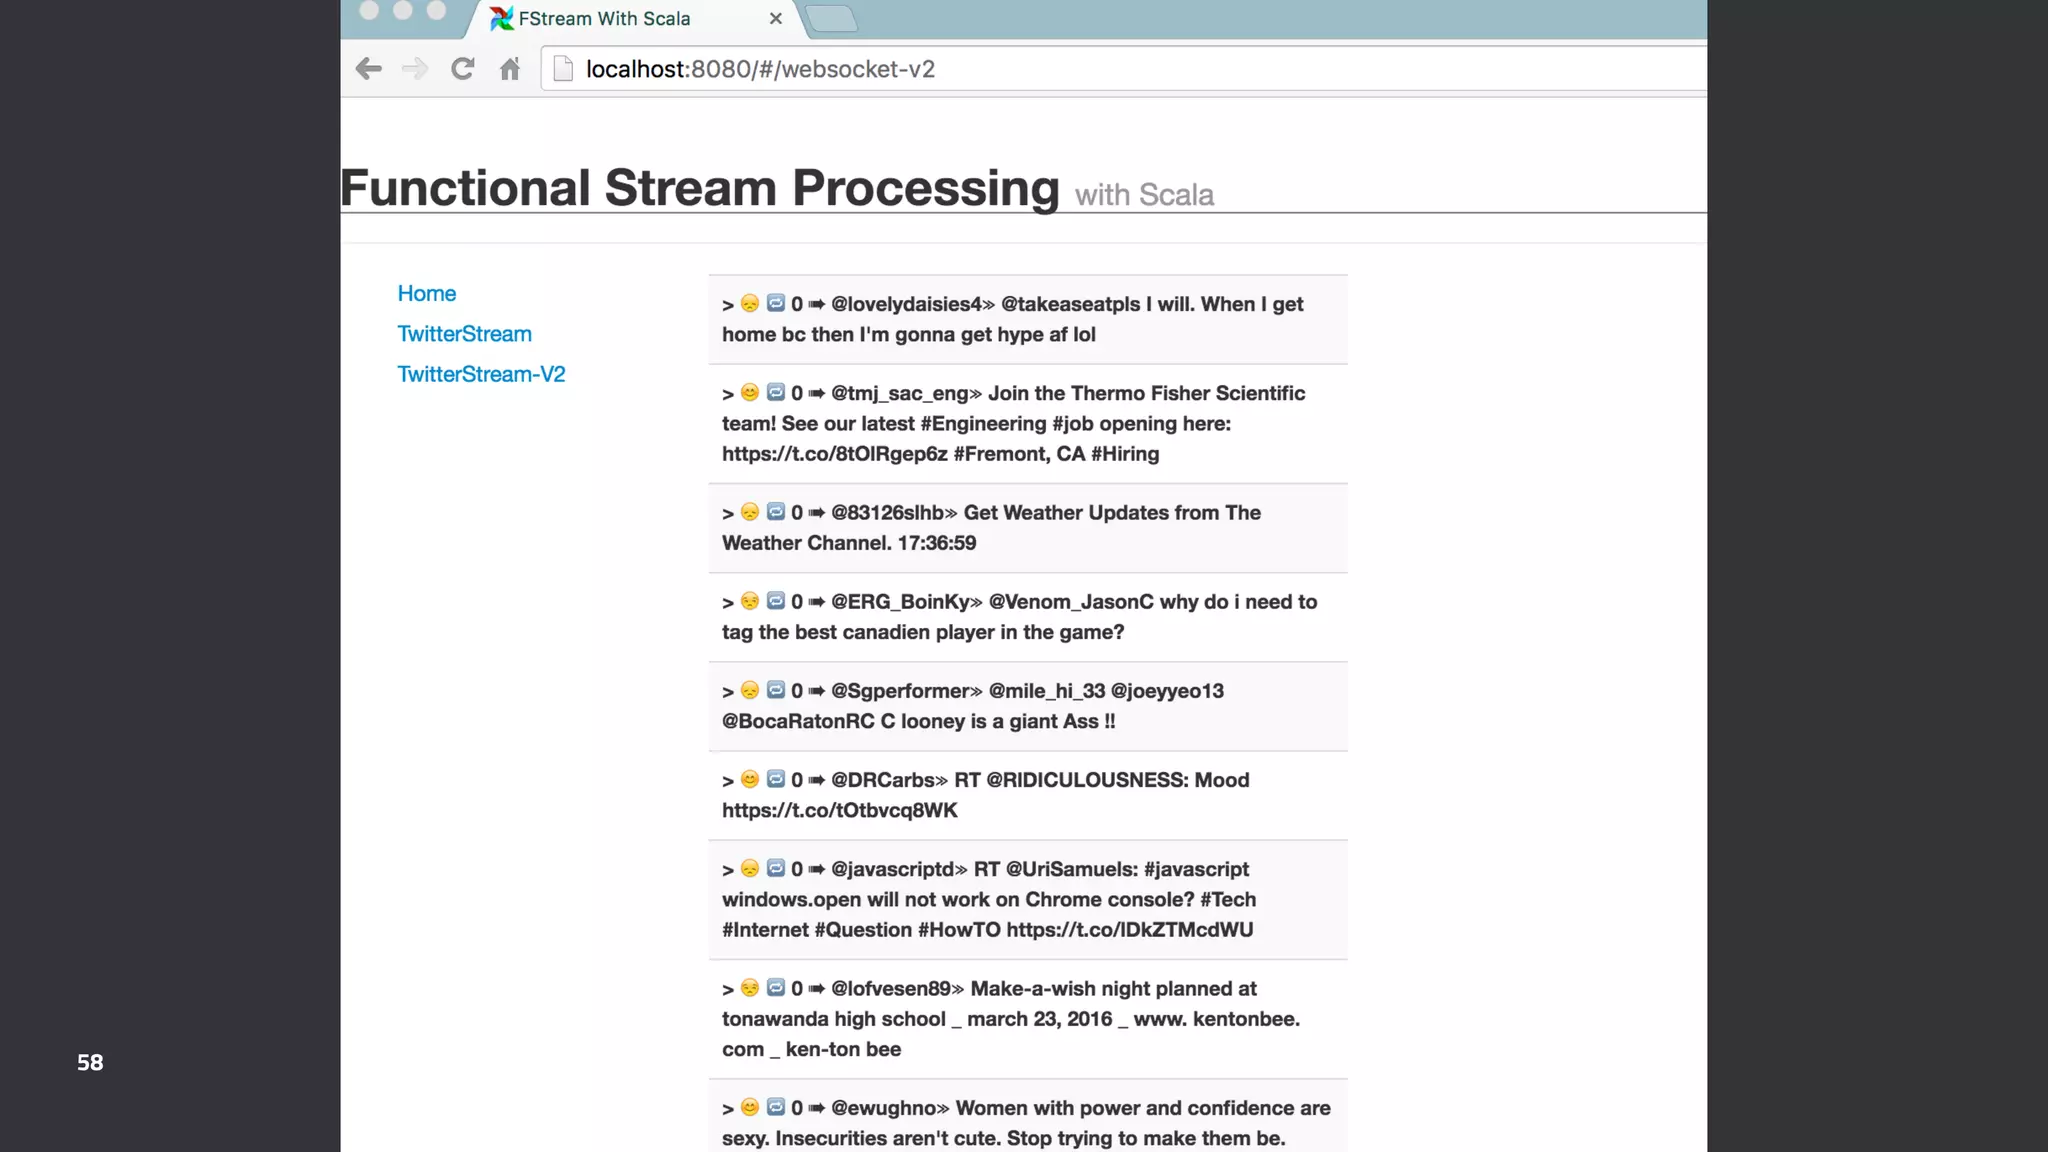The image size is (2048, 1152).
Task: Click sad emoji on @Sgperformer tweet
Action: point(749,690)
